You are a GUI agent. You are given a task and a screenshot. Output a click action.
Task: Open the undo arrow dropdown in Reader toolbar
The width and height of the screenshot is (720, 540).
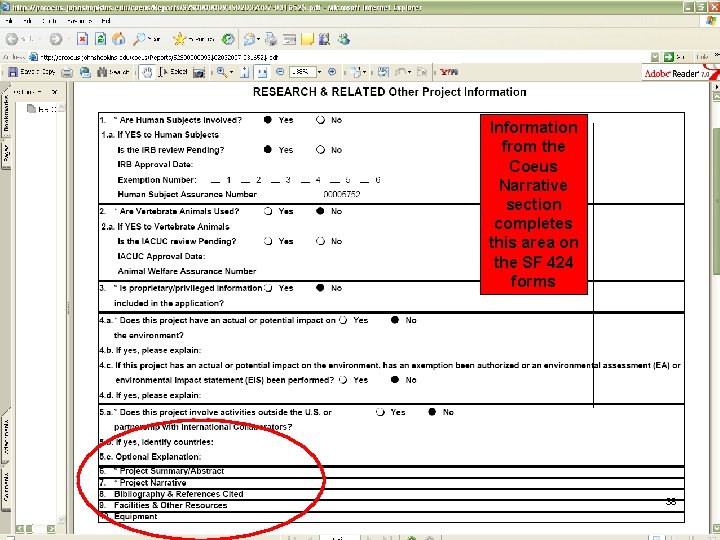tap(409, 72)
